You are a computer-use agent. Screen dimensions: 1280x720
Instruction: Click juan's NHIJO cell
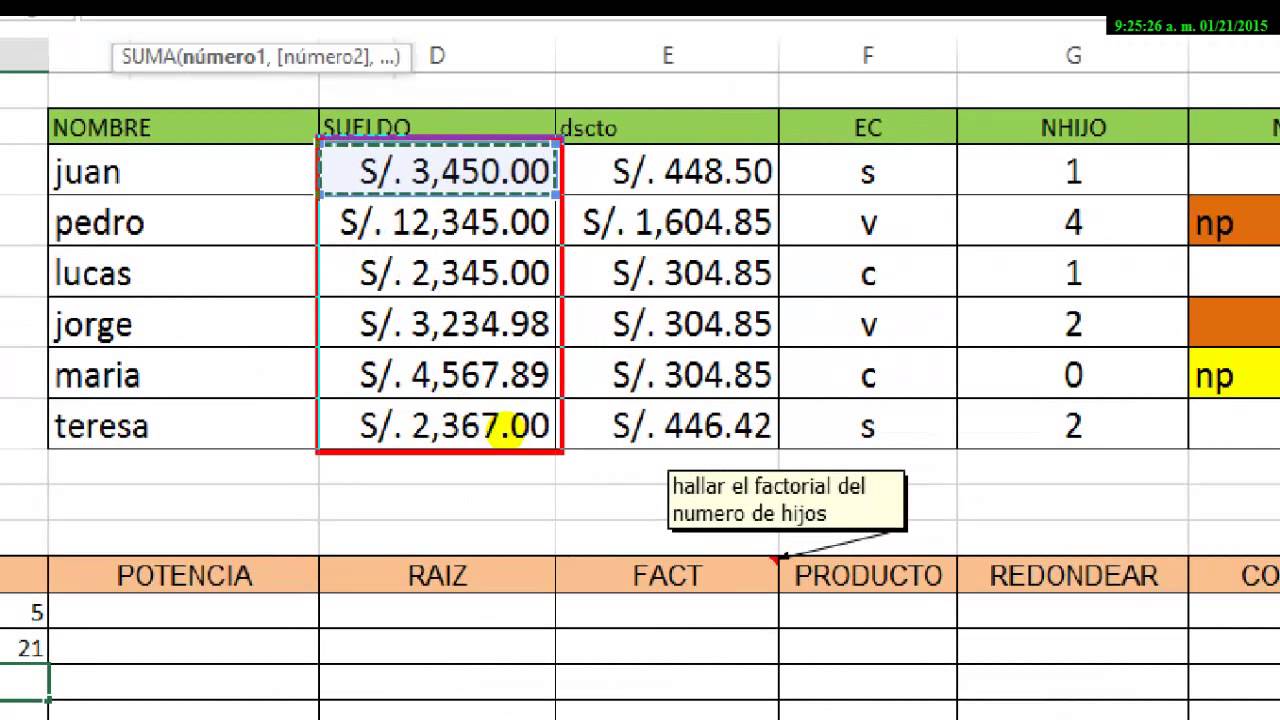point(1073,171)
